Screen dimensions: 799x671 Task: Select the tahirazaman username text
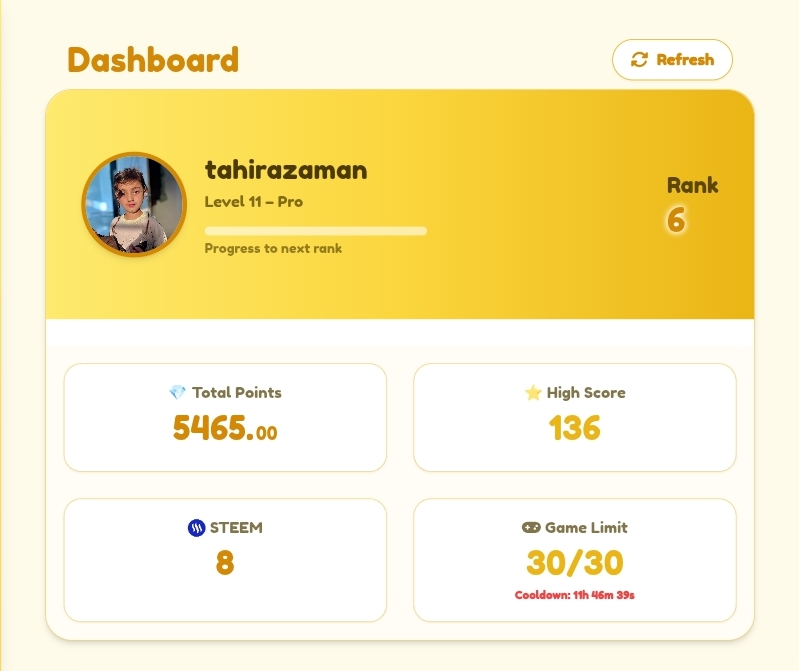click(x=286, y=170)
